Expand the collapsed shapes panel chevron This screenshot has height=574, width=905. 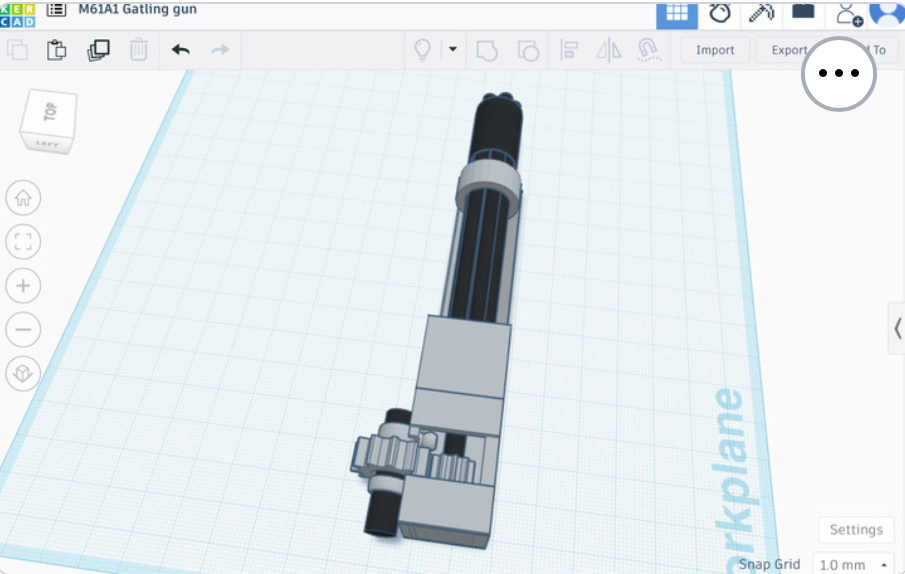[x=897, y=329]
